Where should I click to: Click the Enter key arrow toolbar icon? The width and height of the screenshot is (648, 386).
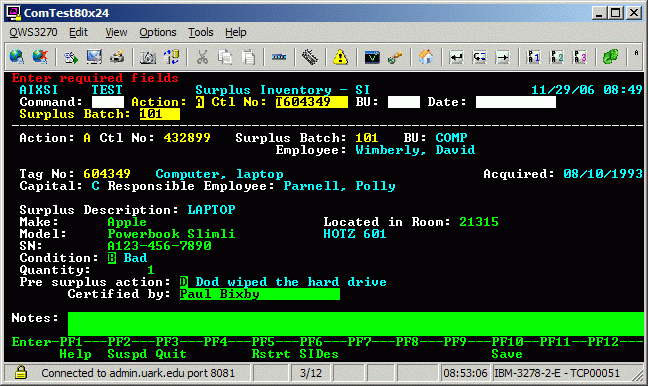pyautogui.click(x=457, y=57)
